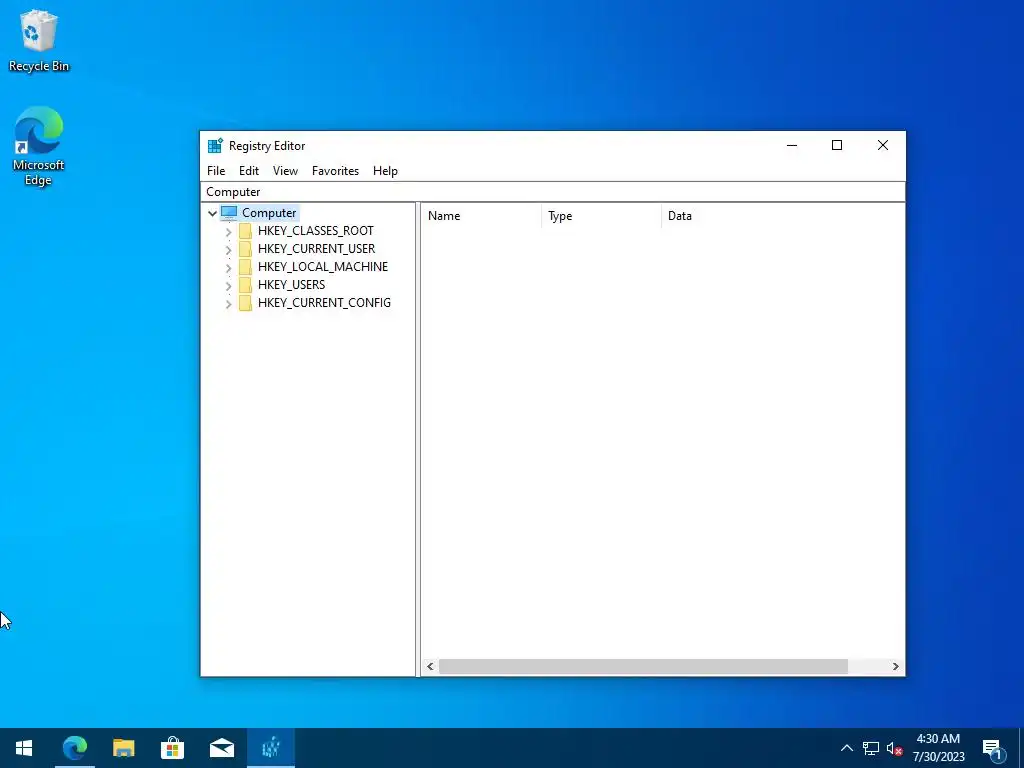Click the Registry Editor title bar icon

[x=215, y=146]
